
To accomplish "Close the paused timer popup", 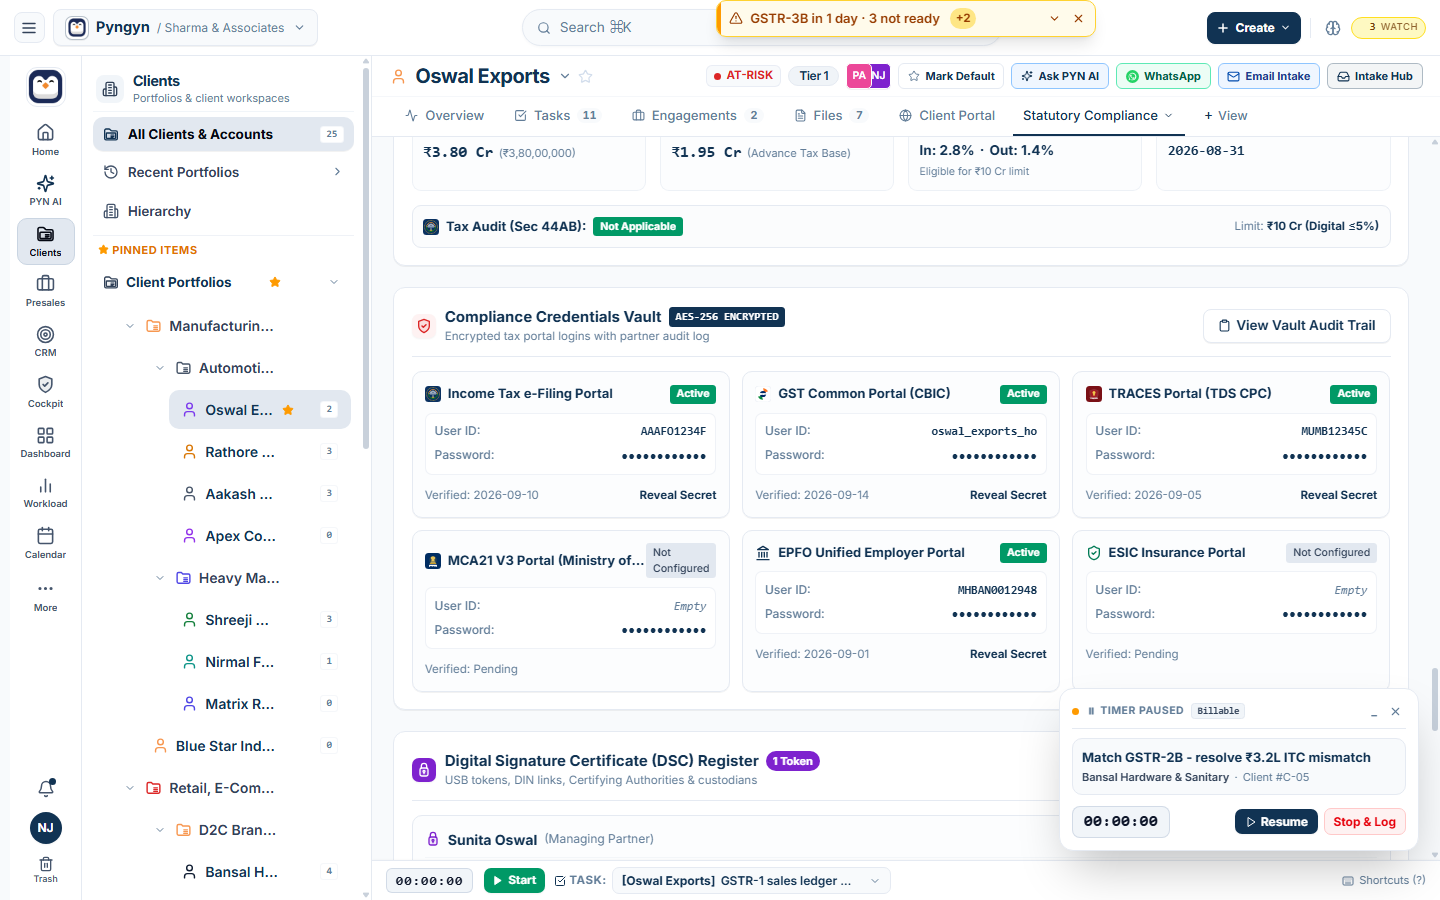I will coord(1395,711).
